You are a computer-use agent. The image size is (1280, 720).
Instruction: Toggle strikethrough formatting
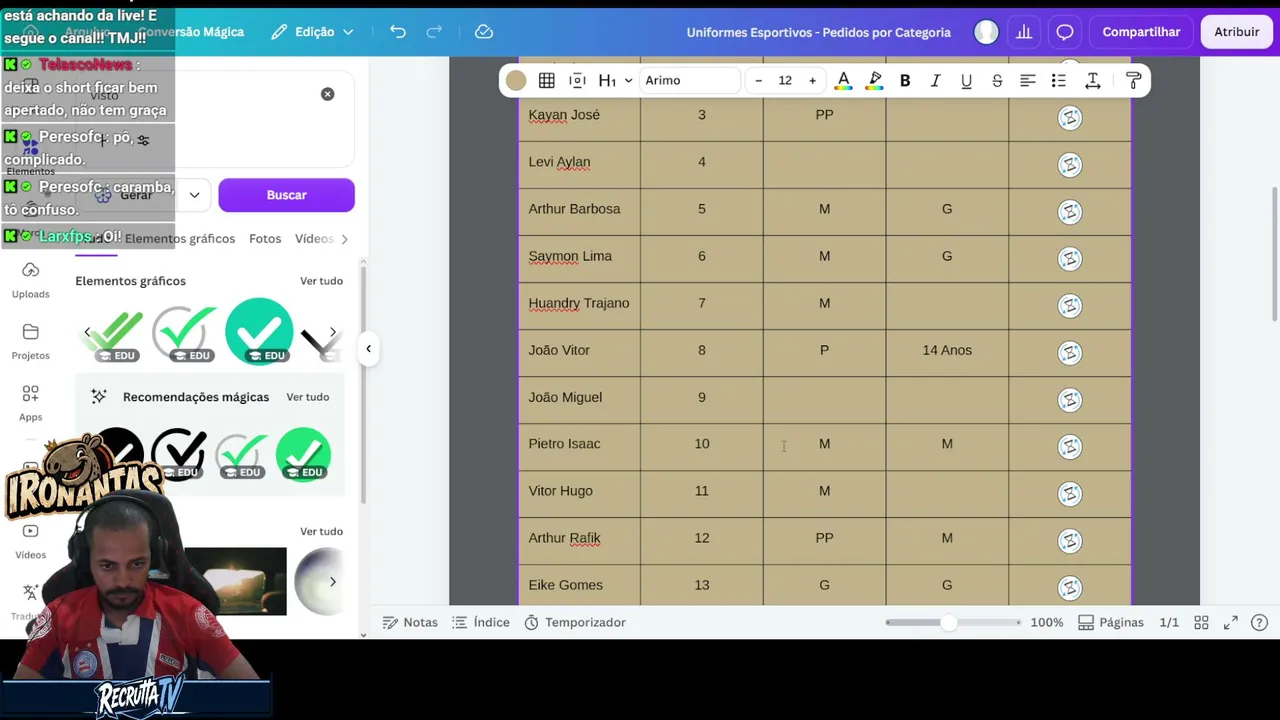tap(997, 80)
